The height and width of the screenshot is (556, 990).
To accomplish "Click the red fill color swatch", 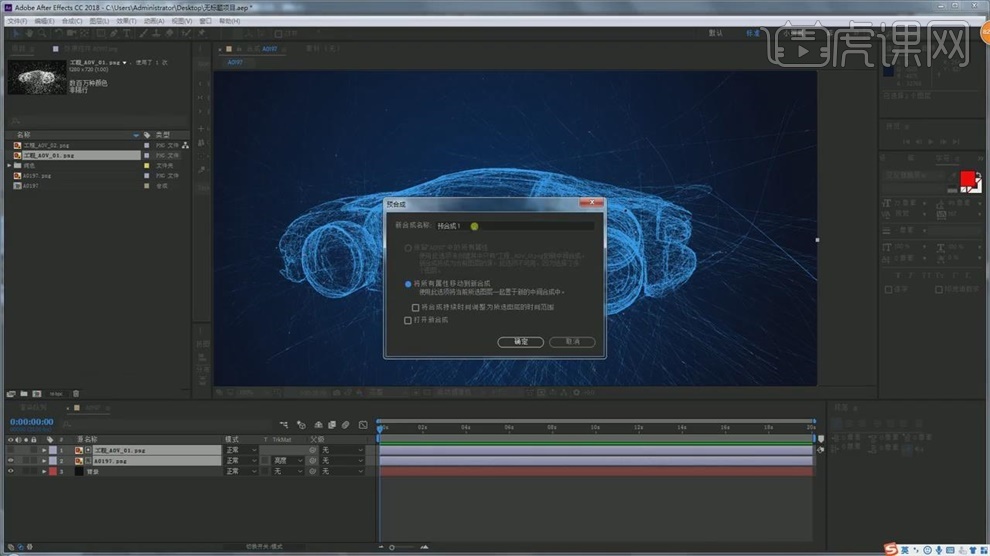I will click(967, 179).
